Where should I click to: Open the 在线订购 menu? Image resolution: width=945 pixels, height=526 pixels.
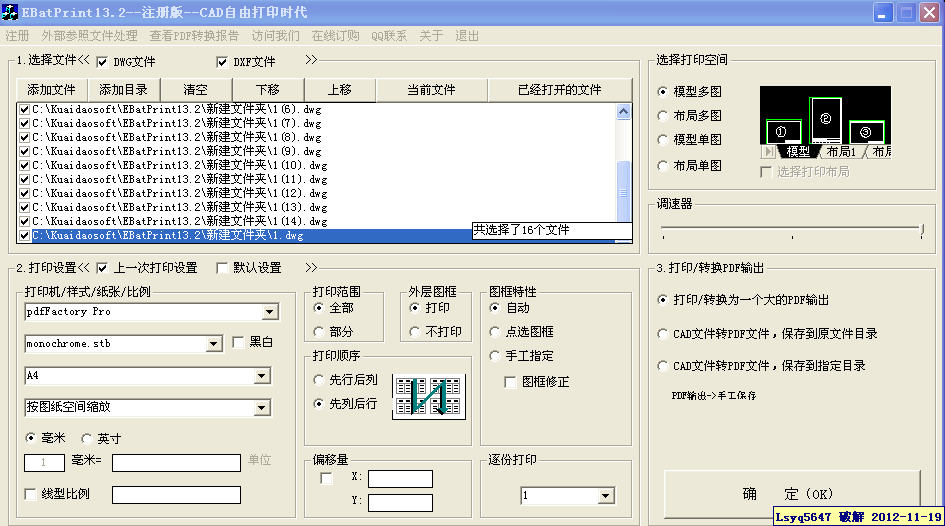pos(335,36)
